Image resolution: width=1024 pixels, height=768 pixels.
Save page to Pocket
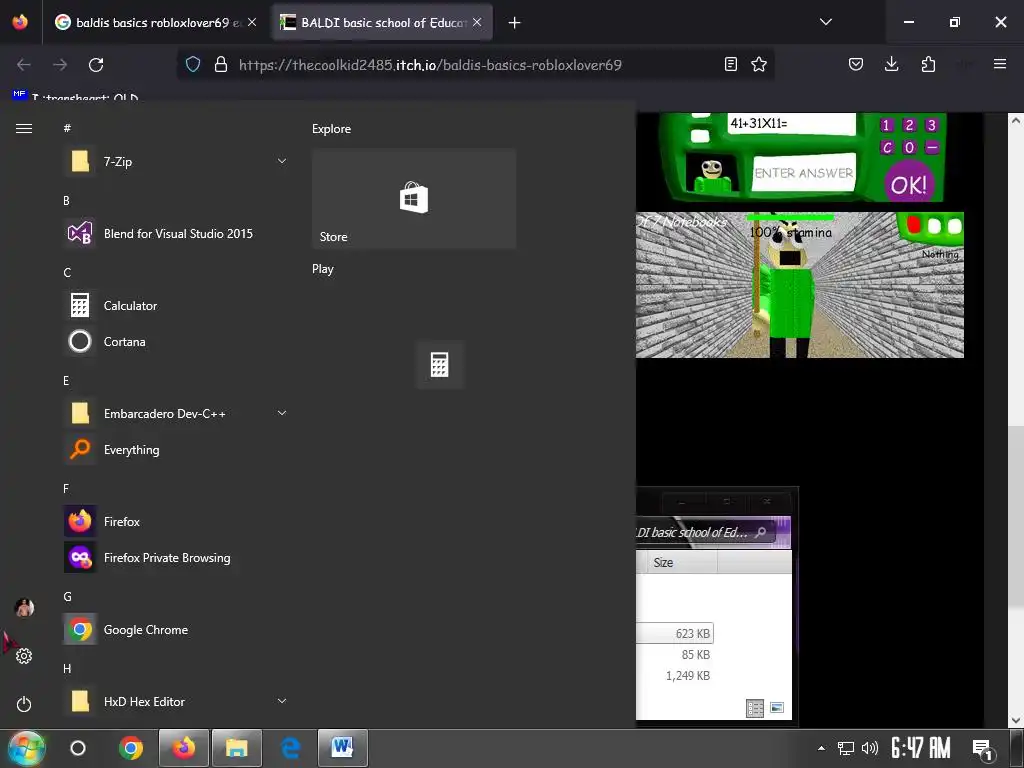[856, 64]
